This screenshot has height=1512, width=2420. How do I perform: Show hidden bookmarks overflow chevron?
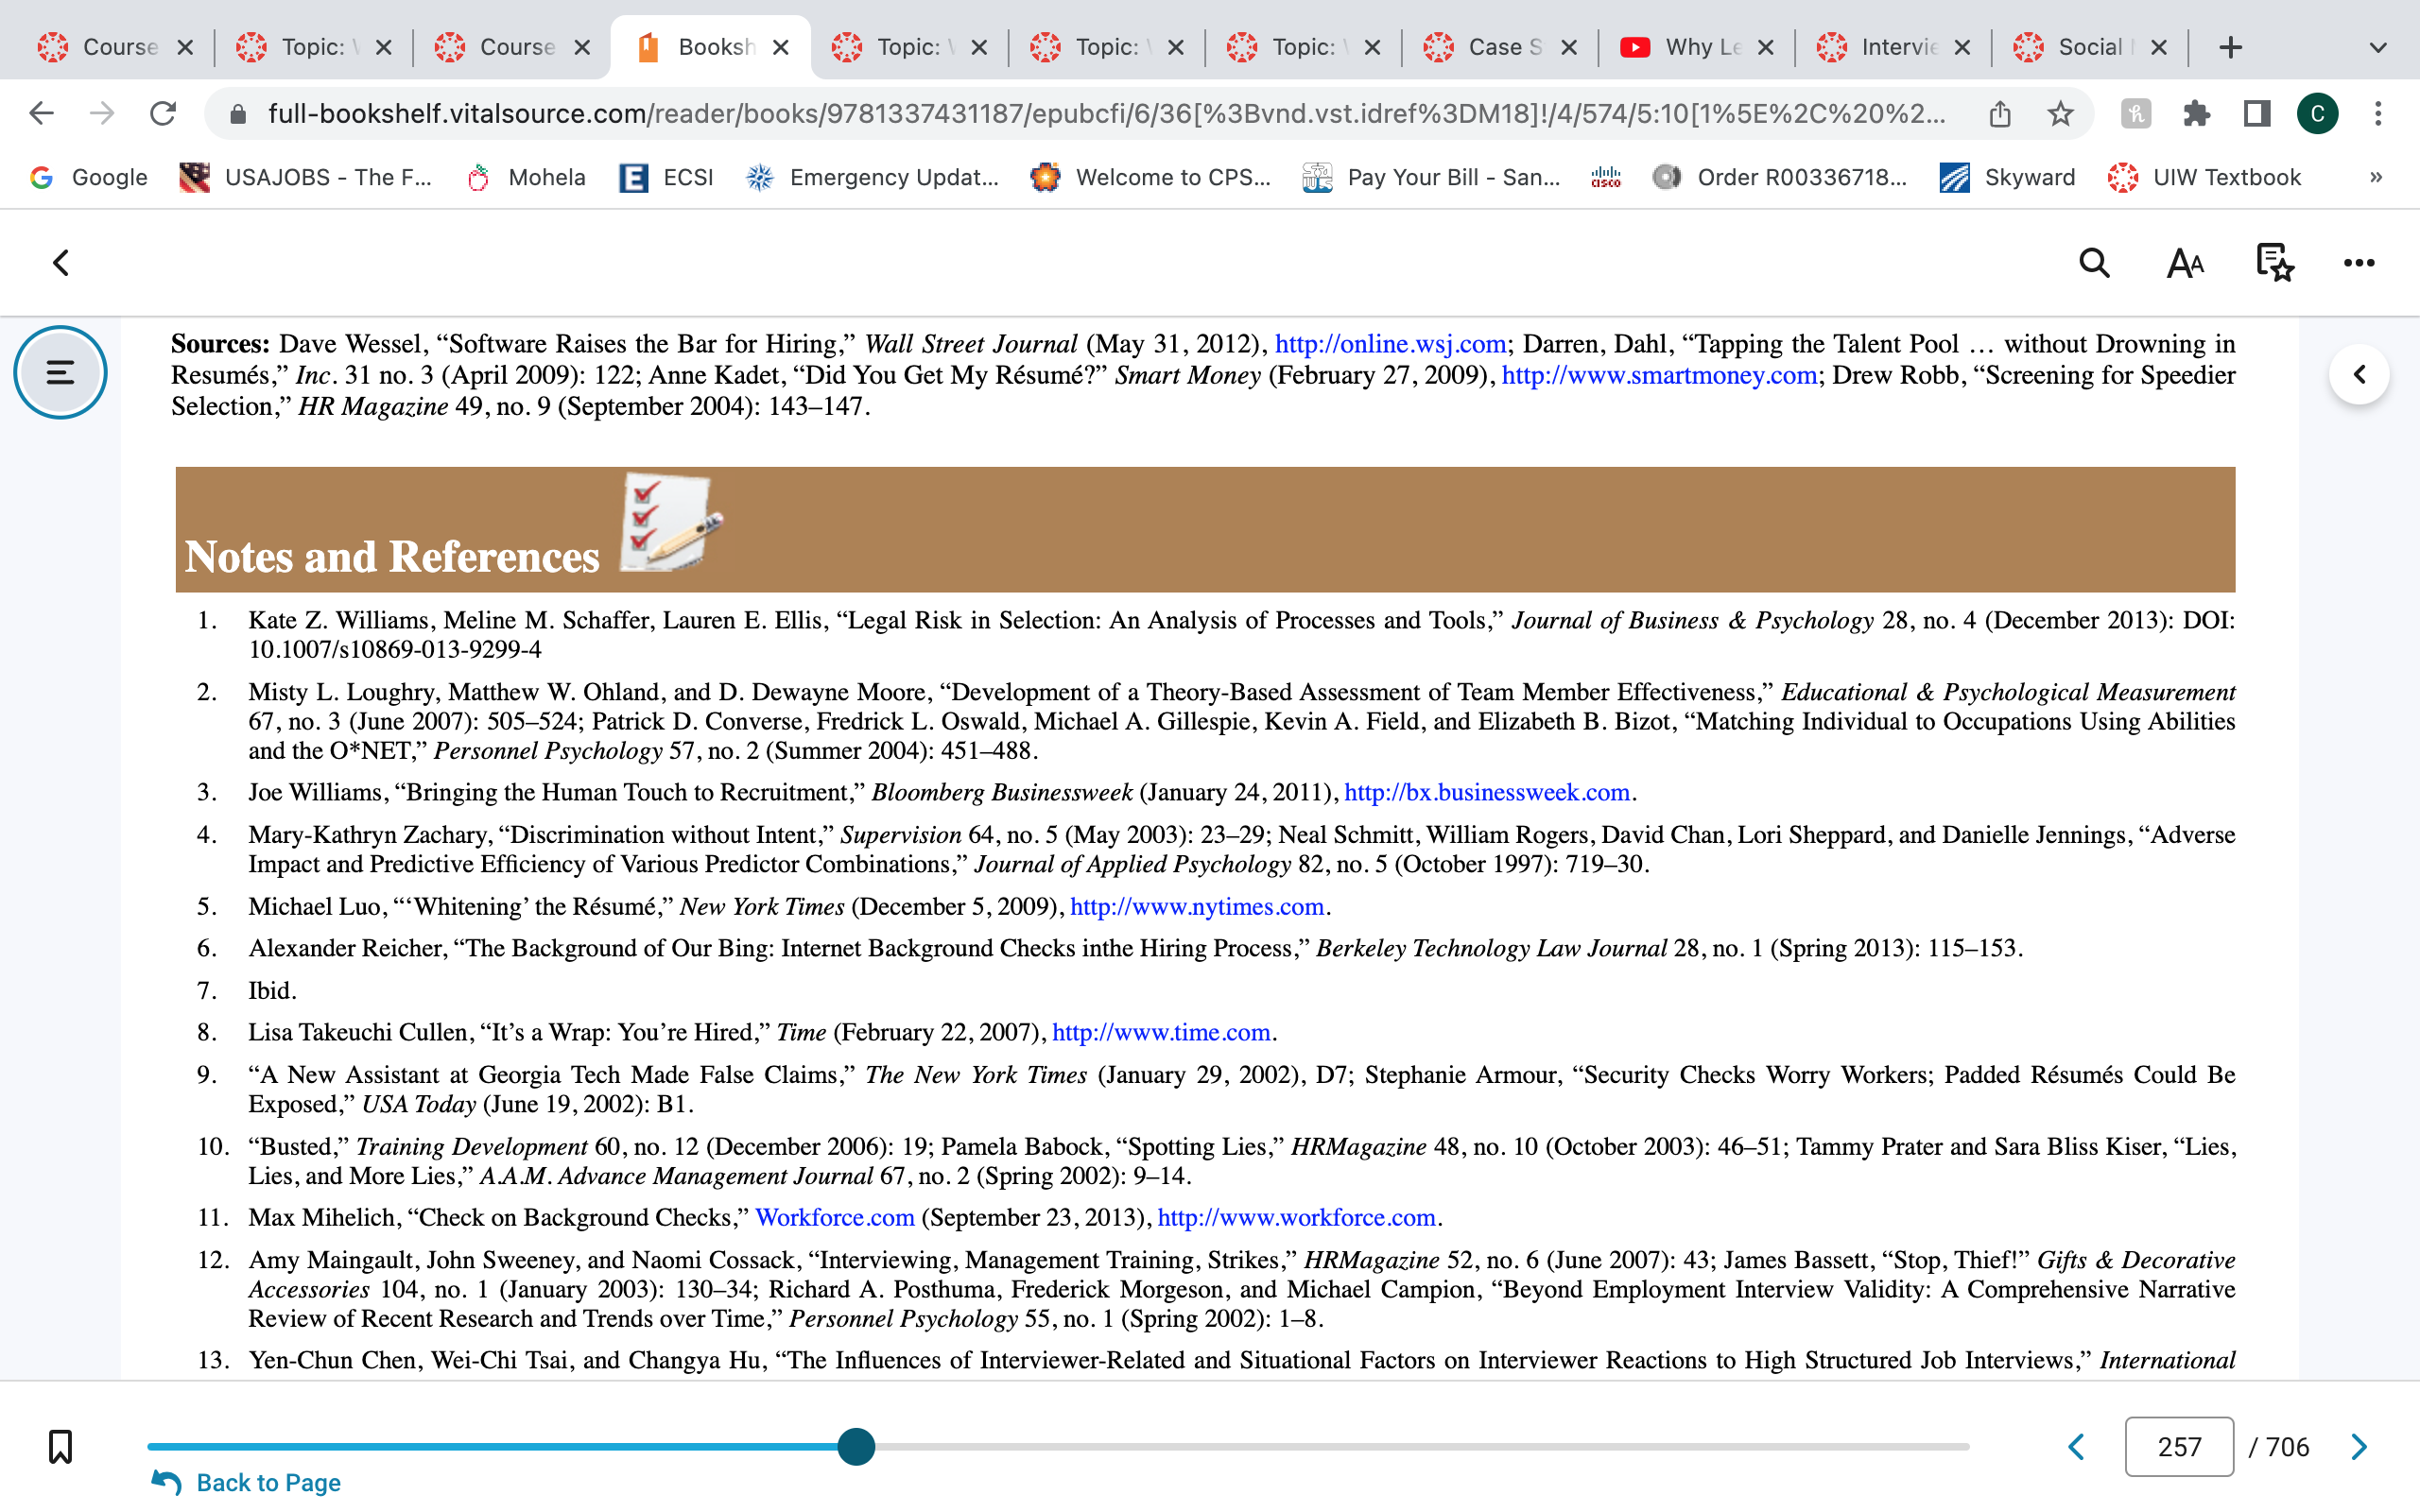coord(2376,177)
